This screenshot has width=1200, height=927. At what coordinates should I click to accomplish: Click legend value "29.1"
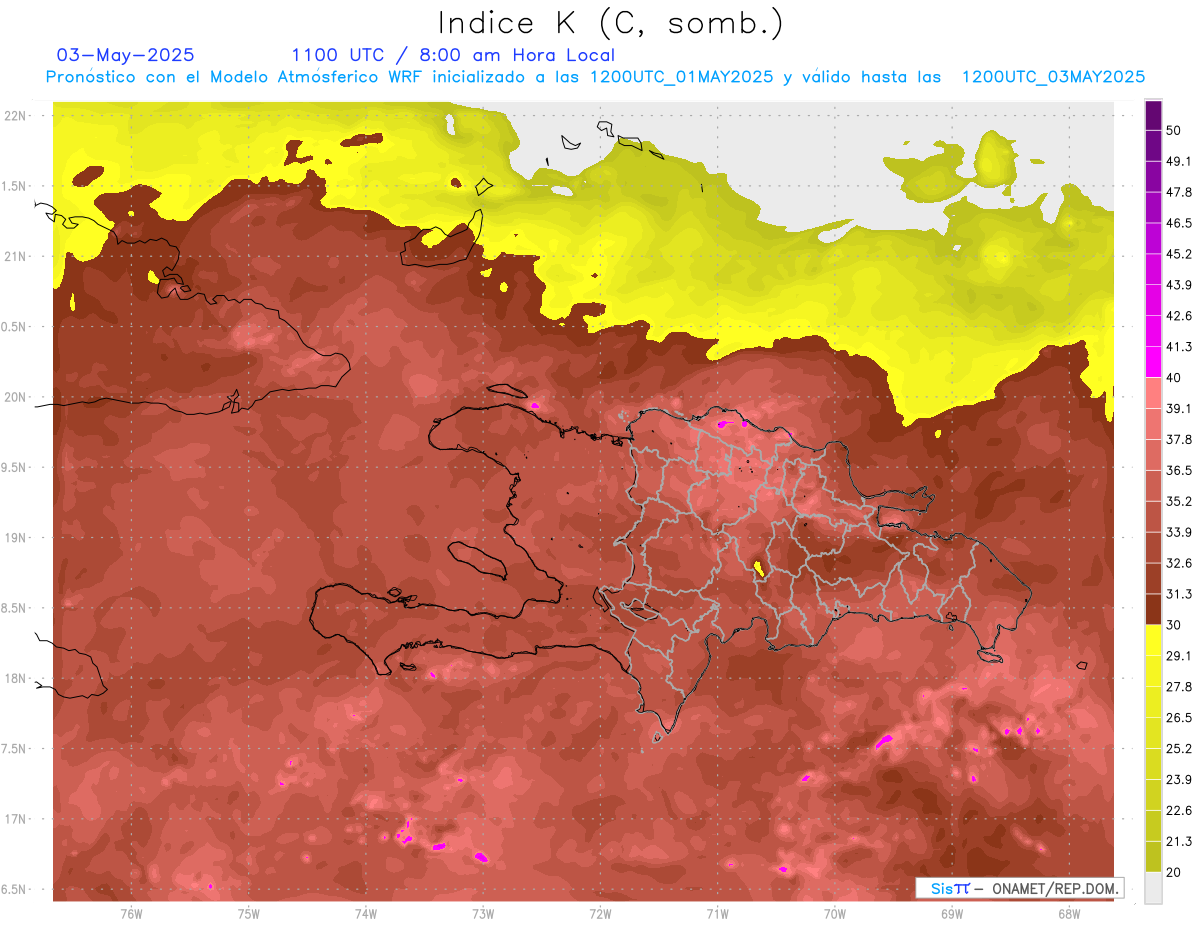(x=1179, y=656)
